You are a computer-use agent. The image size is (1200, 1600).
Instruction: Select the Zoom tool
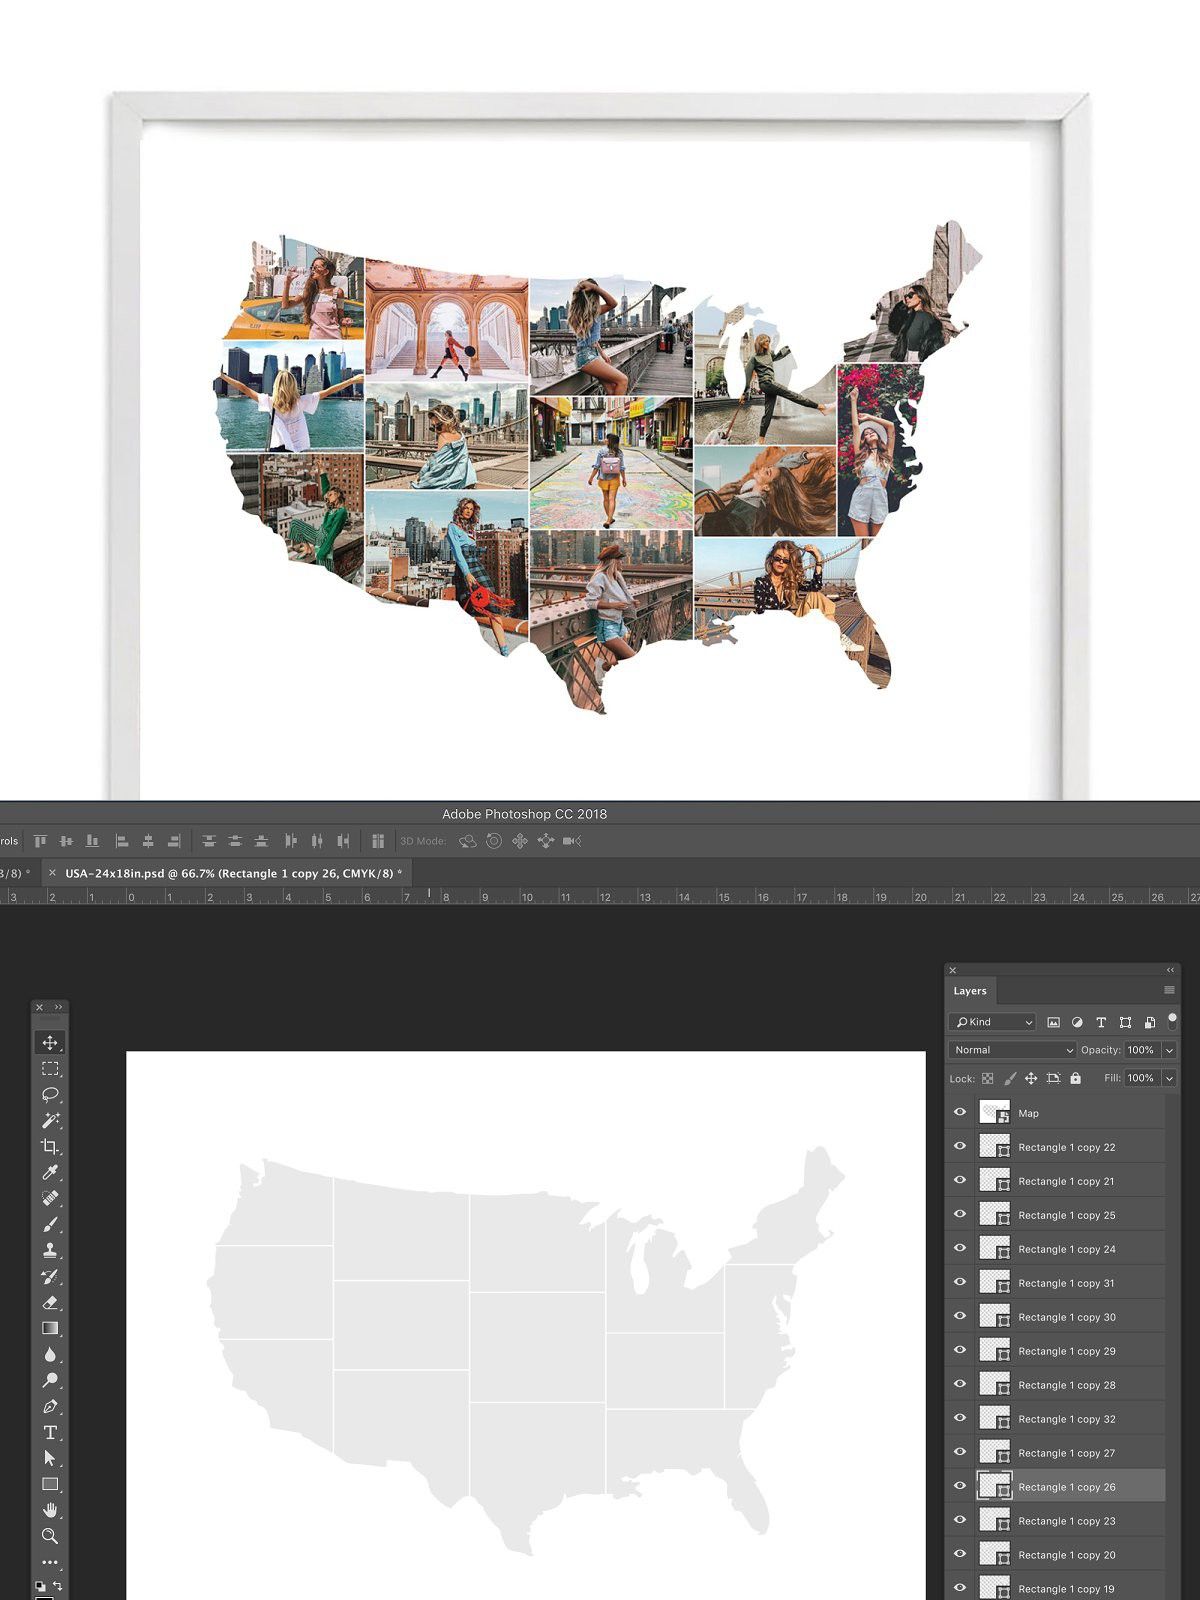click(50, 1536)
